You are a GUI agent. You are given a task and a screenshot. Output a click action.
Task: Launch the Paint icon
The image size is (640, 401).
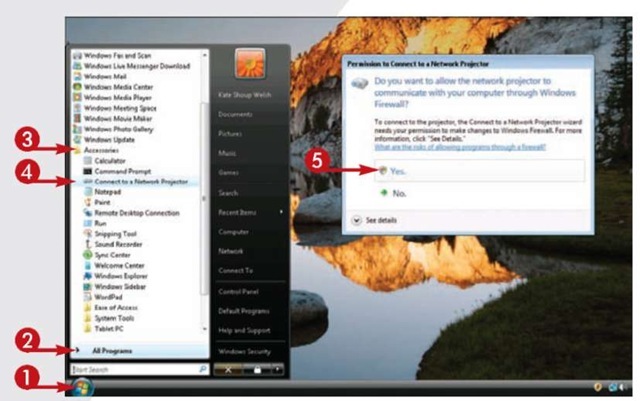87,202
